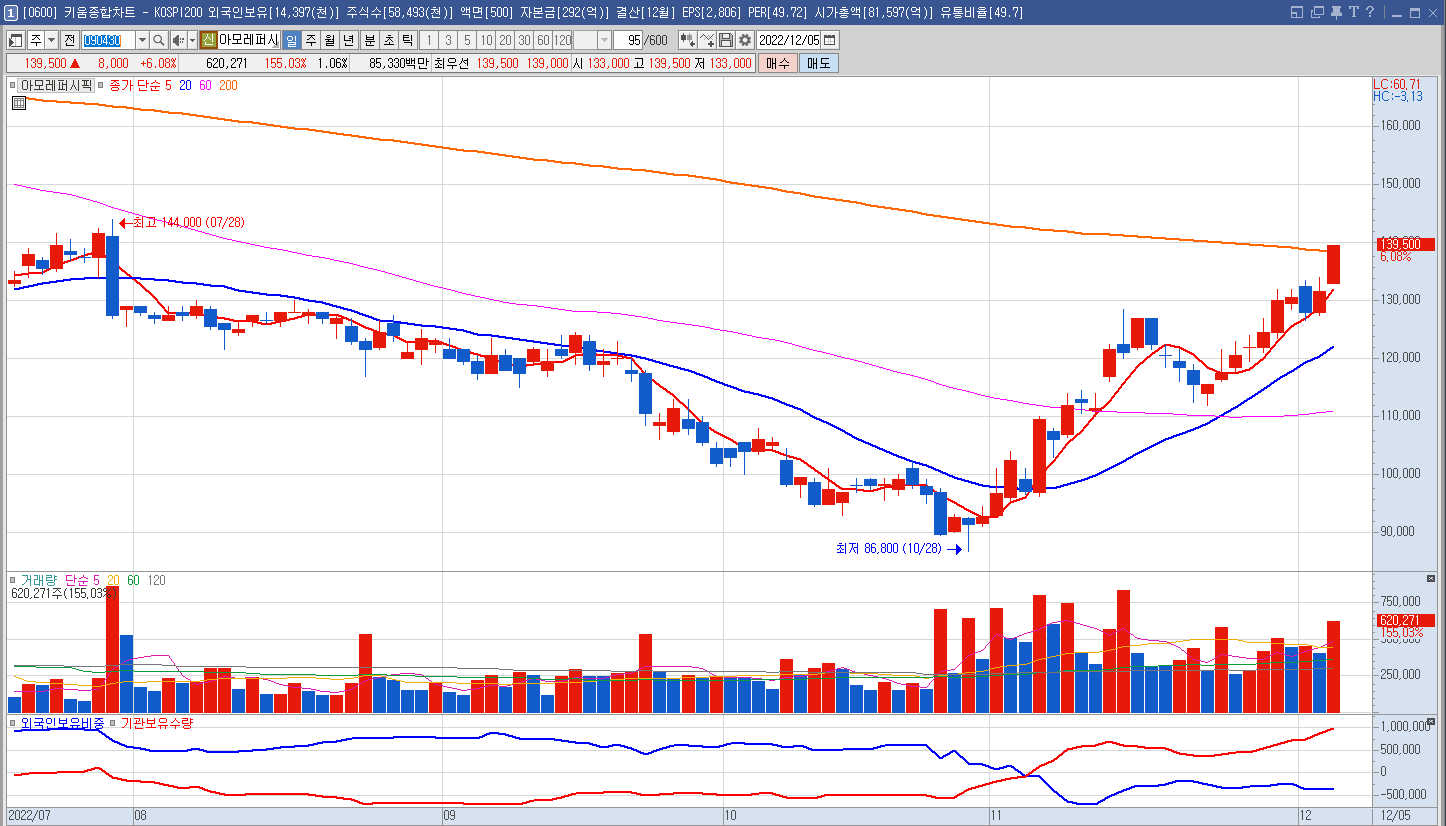
Task: Click the 전 button beside the stock code
Action: point(69,40)
